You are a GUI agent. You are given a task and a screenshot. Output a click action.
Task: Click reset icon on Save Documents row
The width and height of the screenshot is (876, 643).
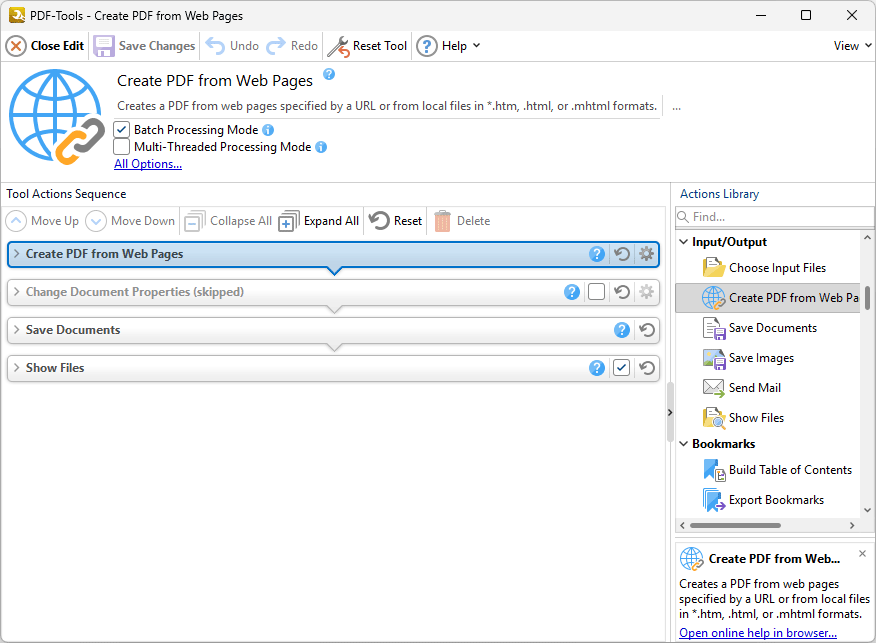(647, 330)
